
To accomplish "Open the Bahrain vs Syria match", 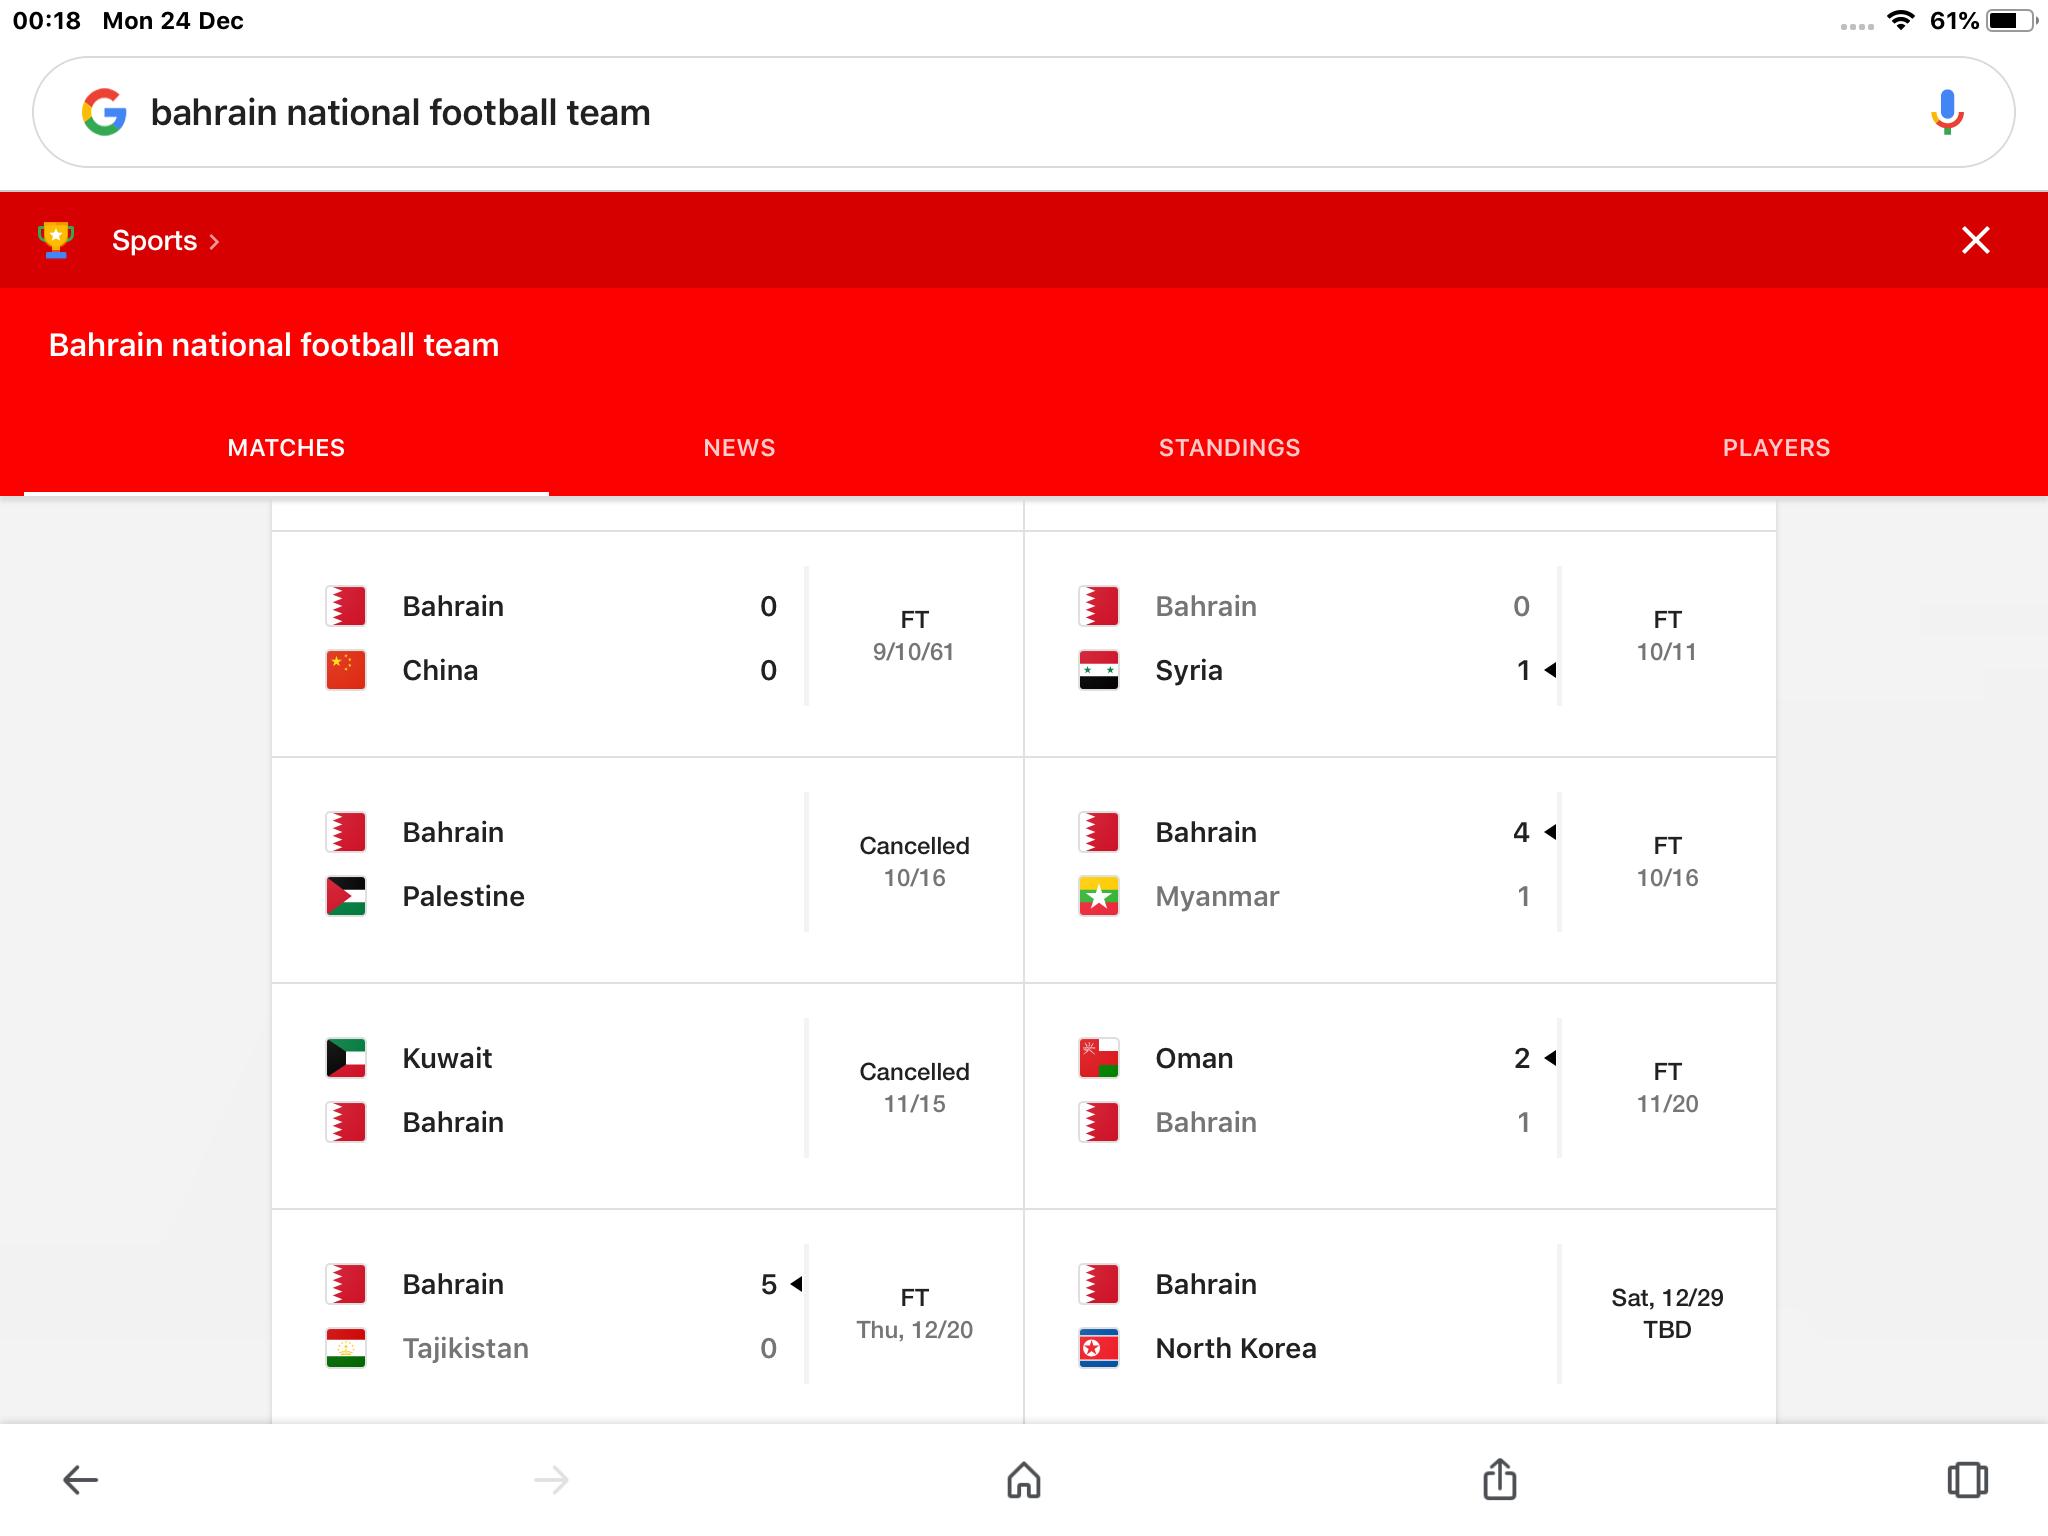I will (1400, 638).
